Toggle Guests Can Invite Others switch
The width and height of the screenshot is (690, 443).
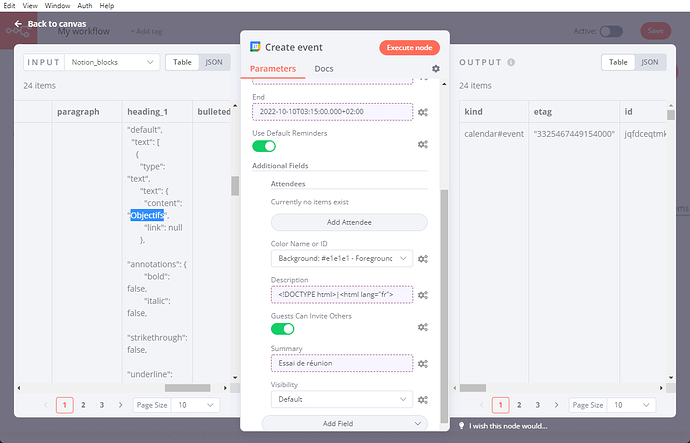click(283, 329)
